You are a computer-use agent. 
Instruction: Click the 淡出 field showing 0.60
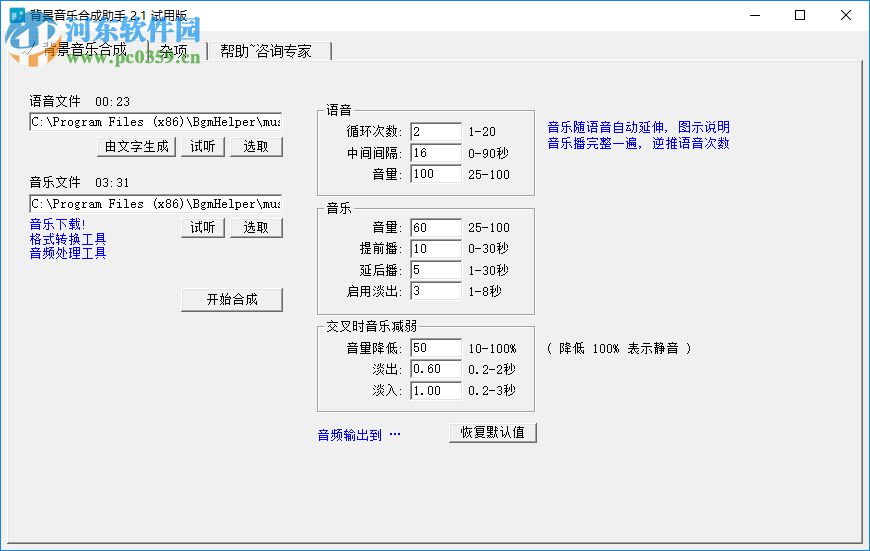(436, 369)
